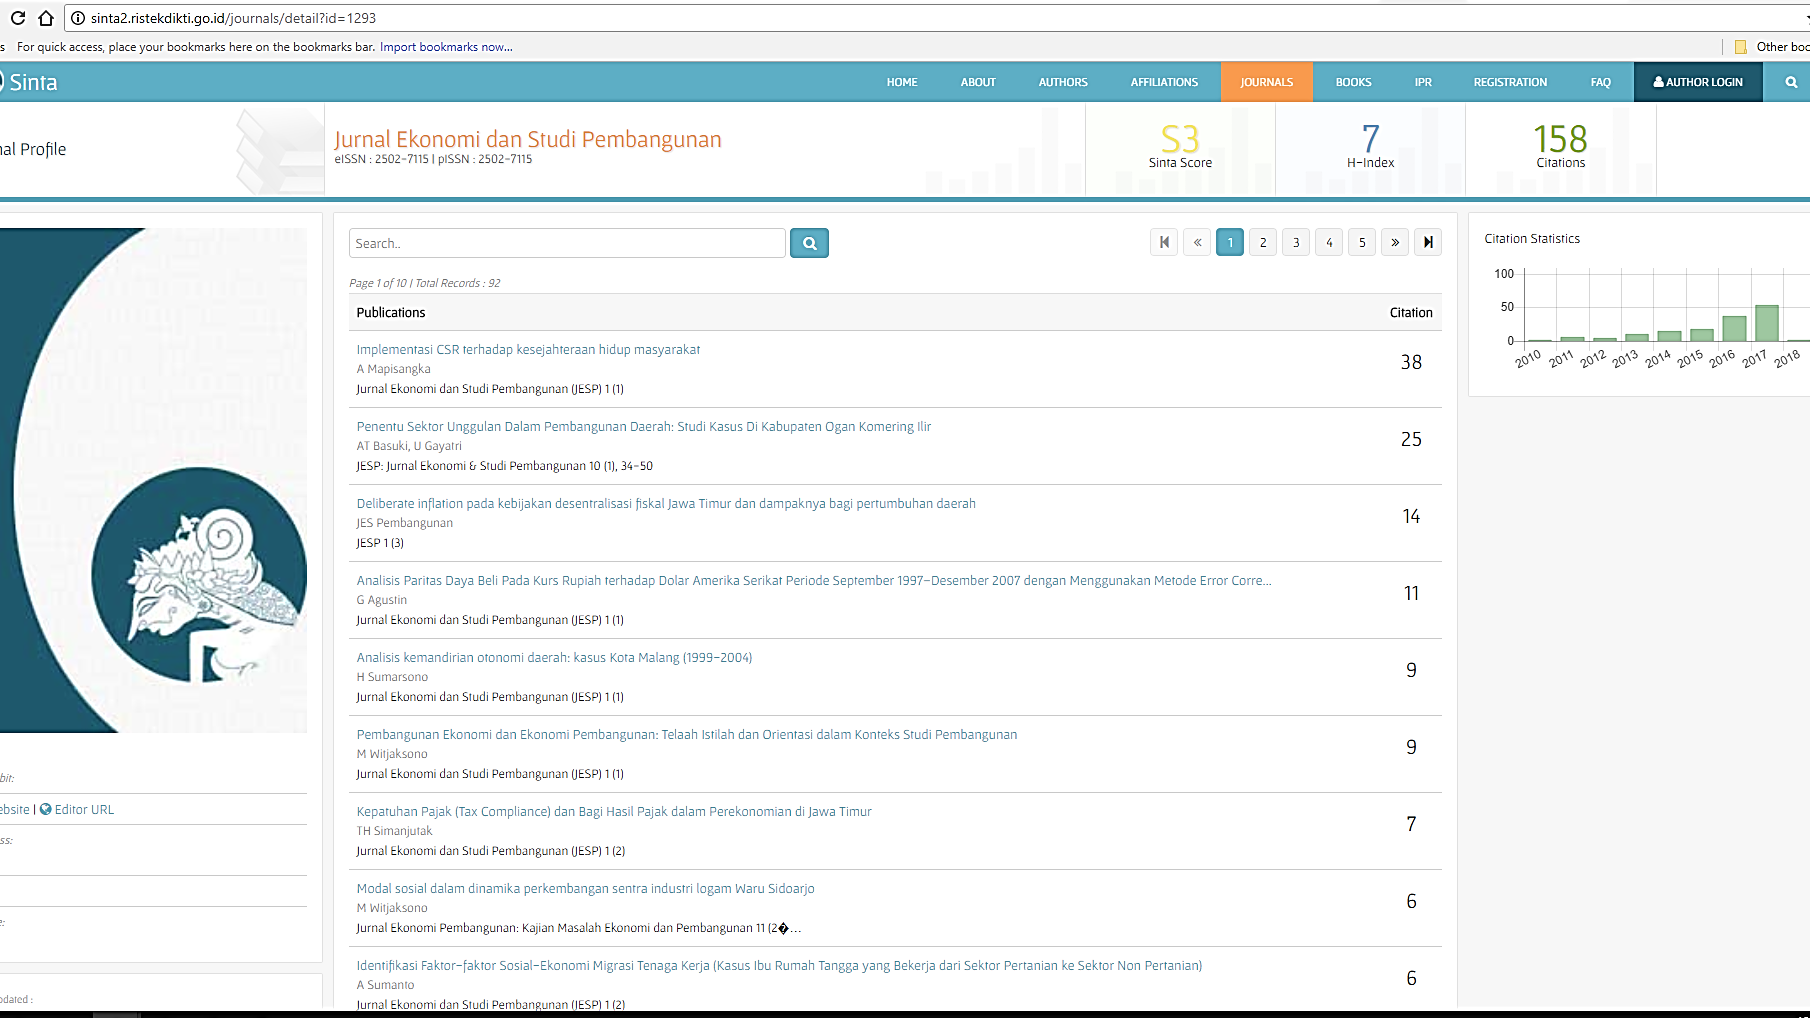Click the journal cover image thumbnail
Screen dimensions: 1810x1018
(x=153, y=480)
